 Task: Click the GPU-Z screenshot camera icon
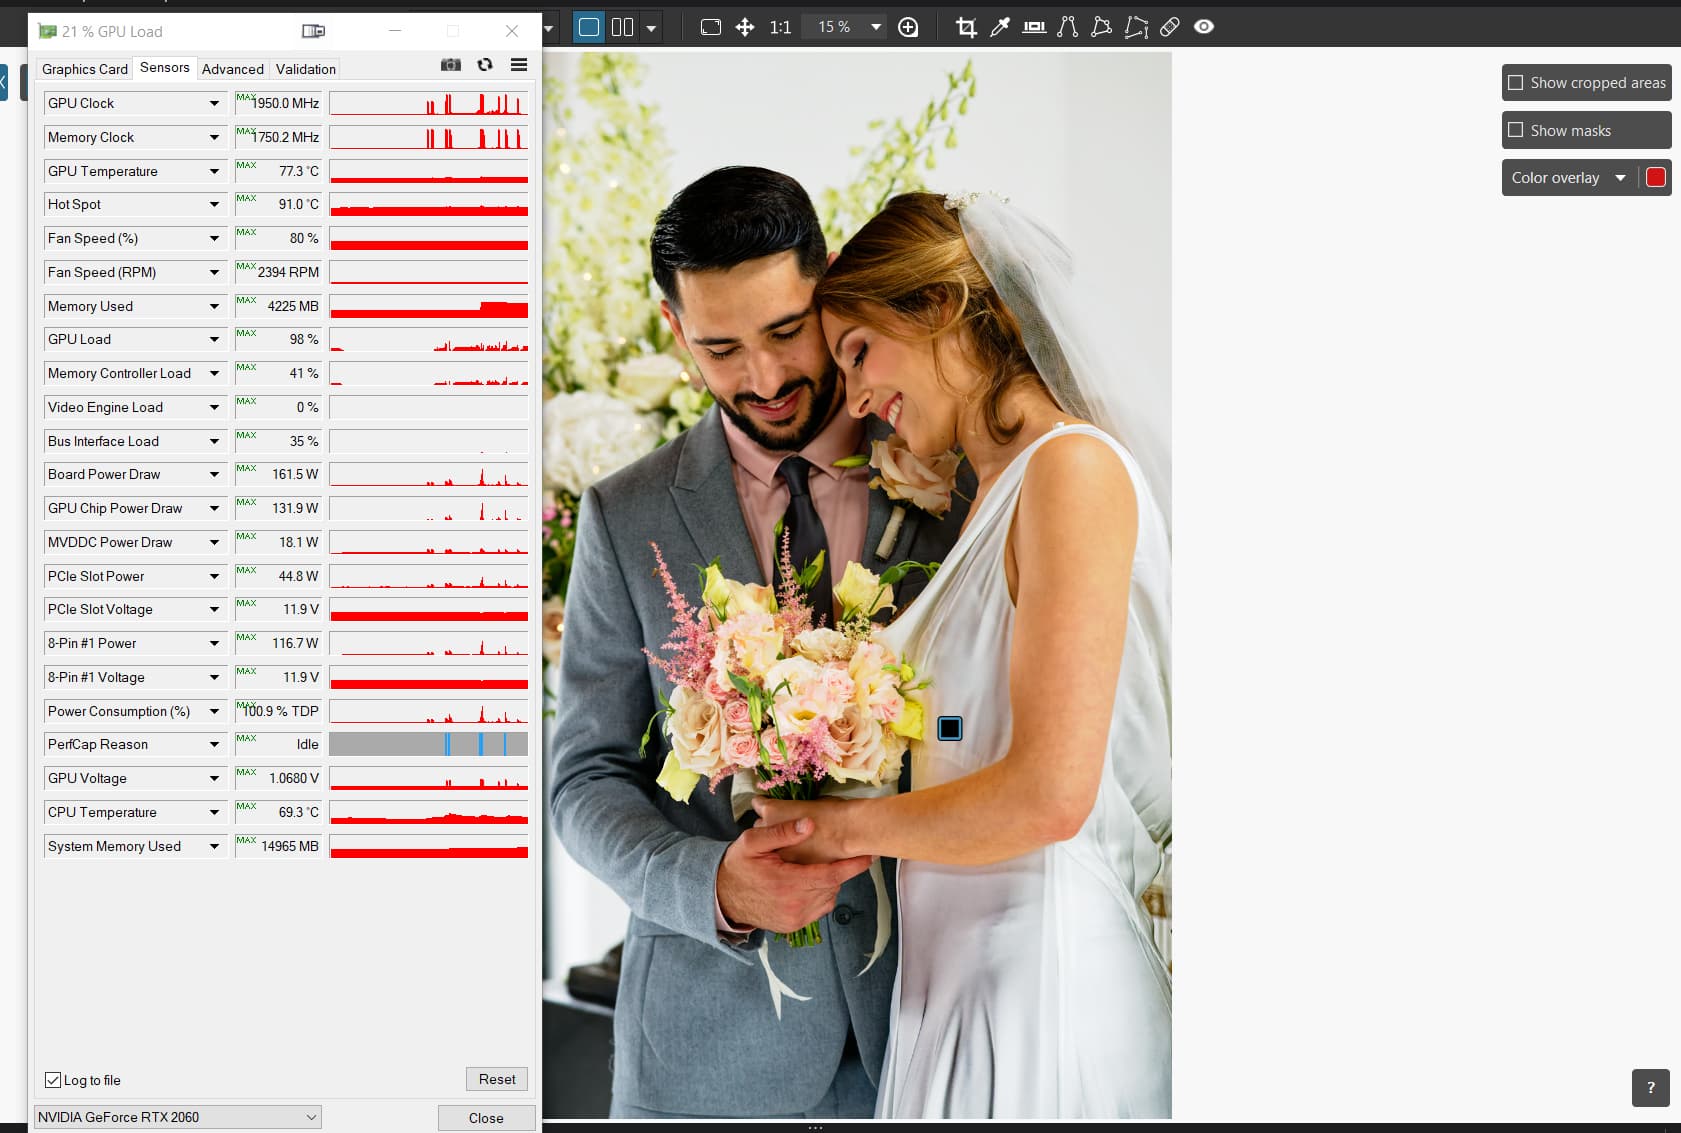pos(451,65)
